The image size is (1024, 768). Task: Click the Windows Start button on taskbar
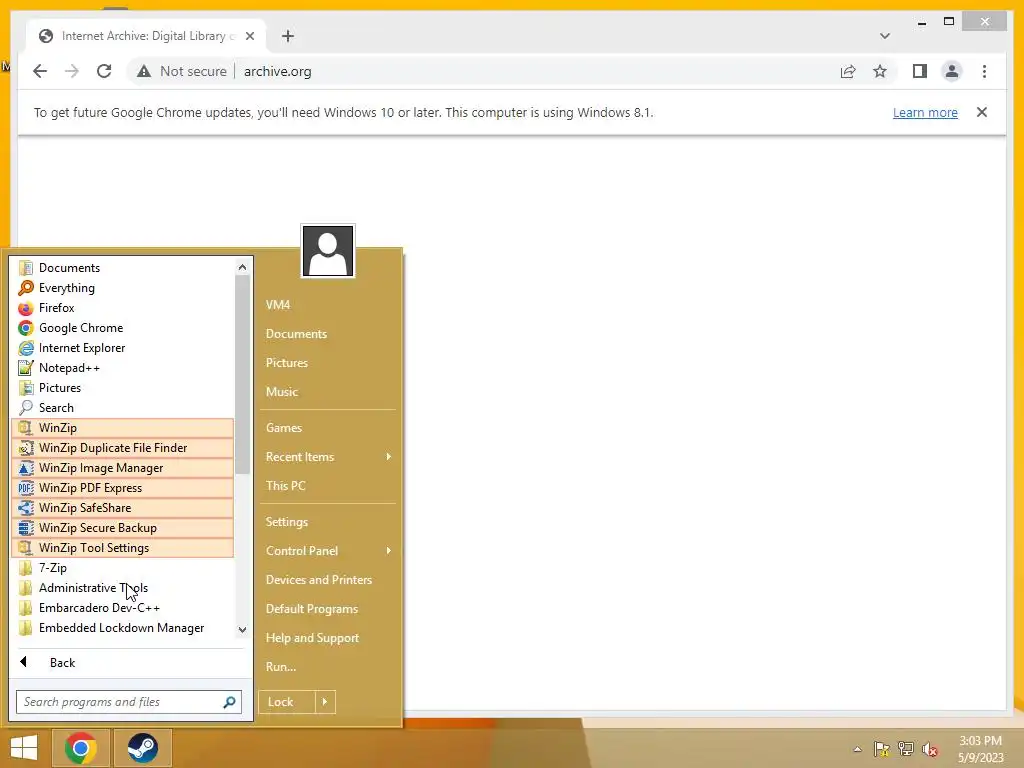pos(24,748)
